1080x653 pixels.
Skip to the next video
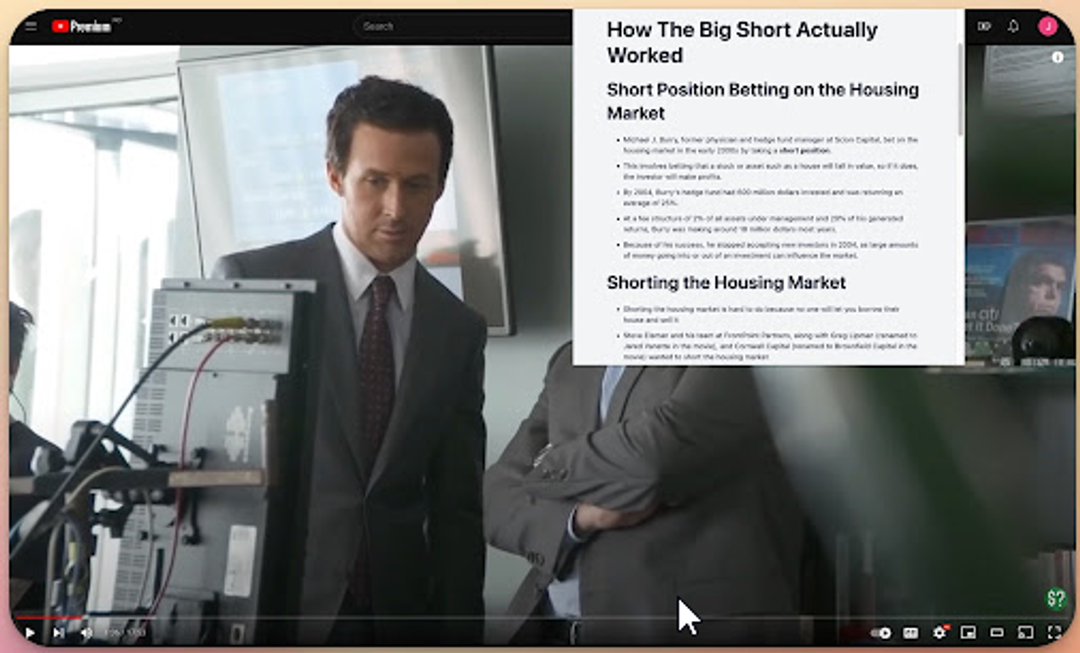point(58,632)
